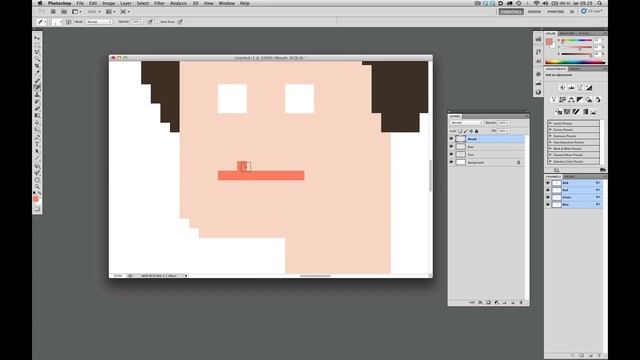Toggle lock all on layer

tap(476, 131)
